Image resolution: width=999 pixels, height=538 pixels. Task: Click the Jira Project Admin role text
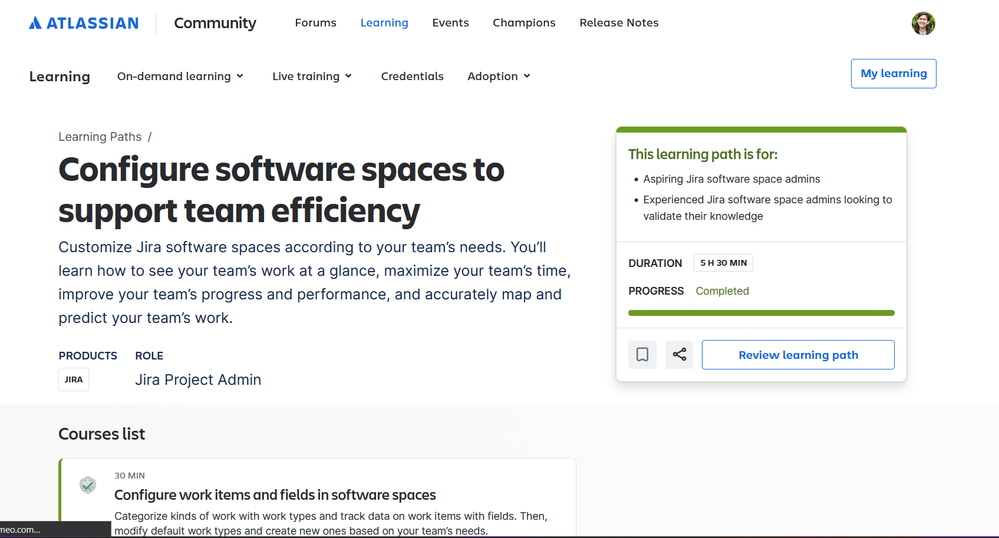pos(198,379)
